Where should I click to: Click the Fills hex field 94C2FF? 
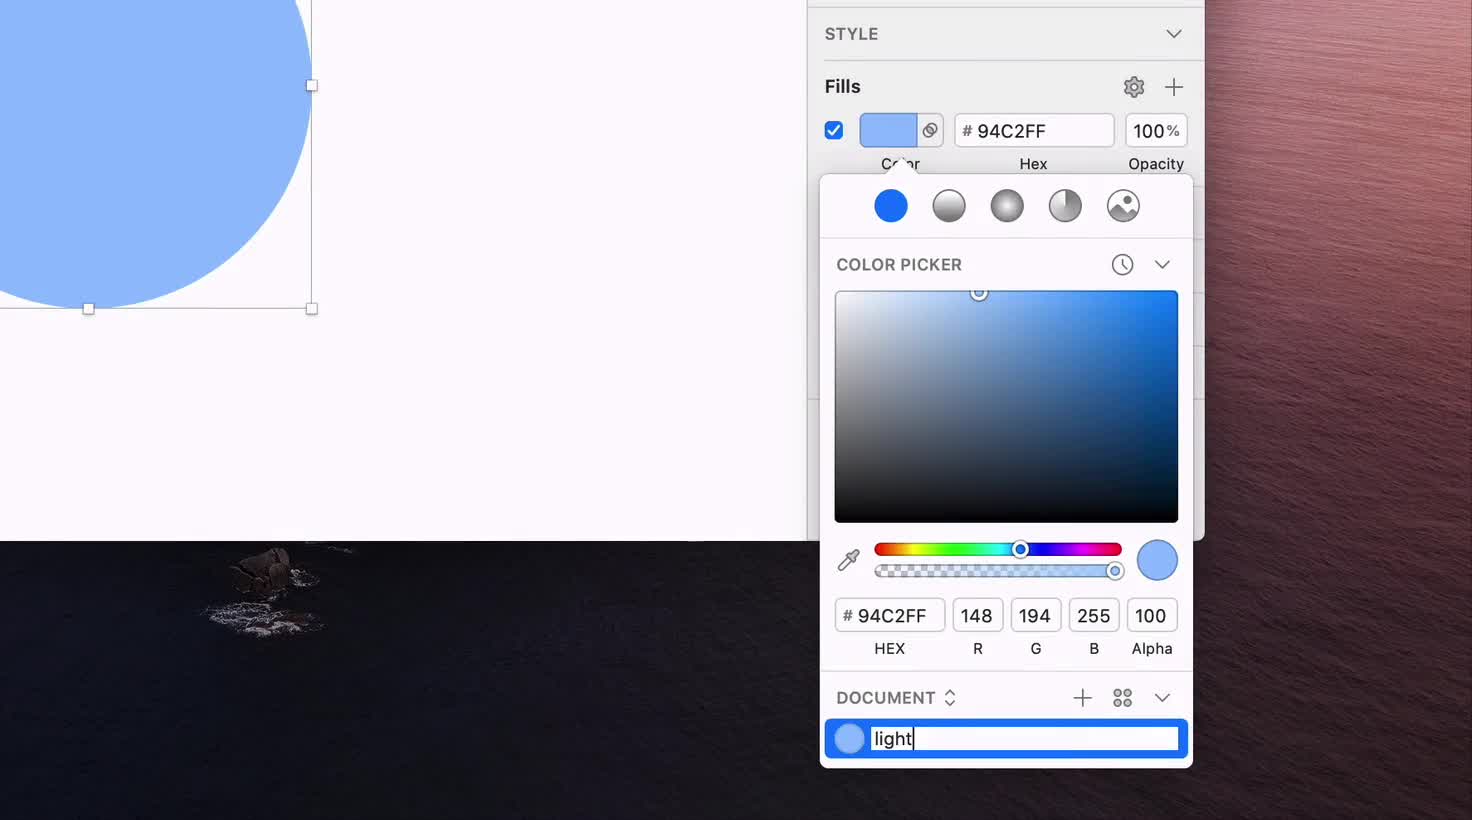(x=1034, y=130)
